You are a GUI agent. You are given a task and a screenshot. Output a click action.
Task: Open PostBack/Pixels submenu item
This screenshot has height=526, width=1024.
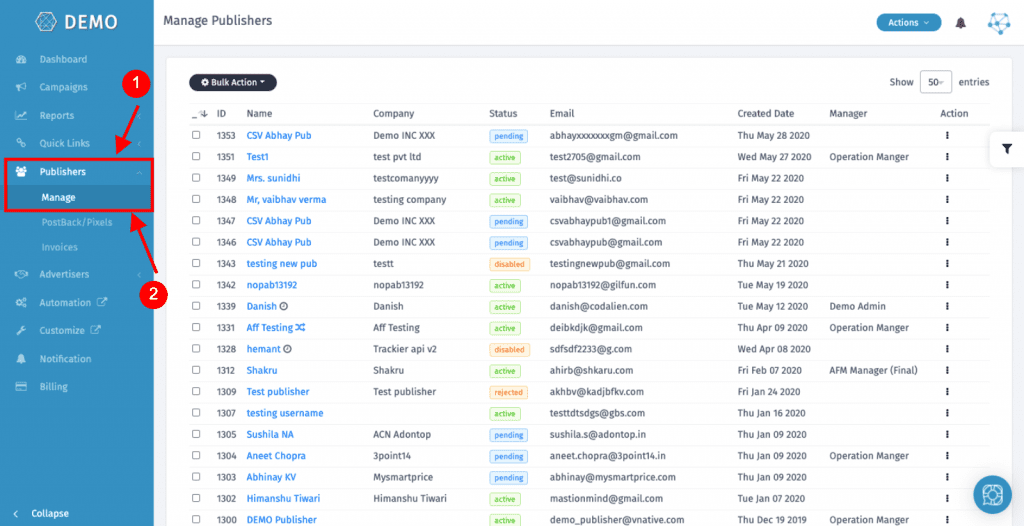[x=77, y=222]
